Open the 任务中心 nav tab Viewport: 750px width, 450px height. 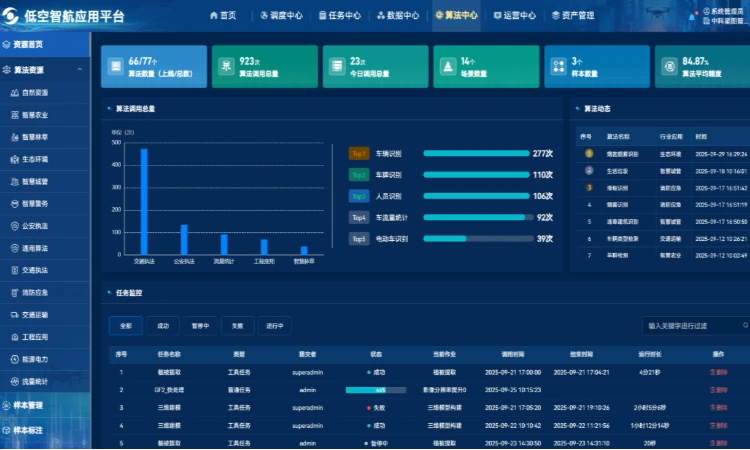click(340, 15)
